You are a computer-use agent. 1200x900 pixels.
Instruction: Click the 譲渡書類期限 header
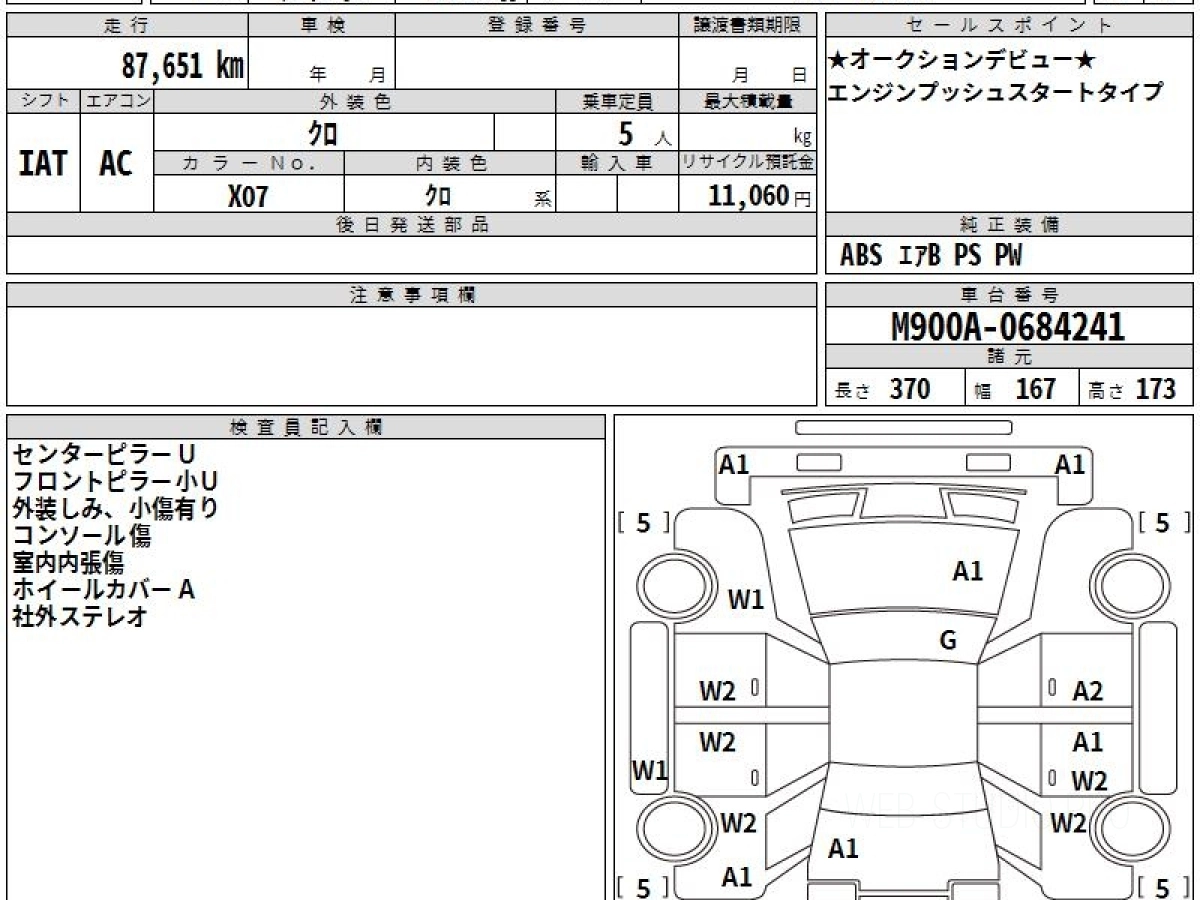coord(748,26)
